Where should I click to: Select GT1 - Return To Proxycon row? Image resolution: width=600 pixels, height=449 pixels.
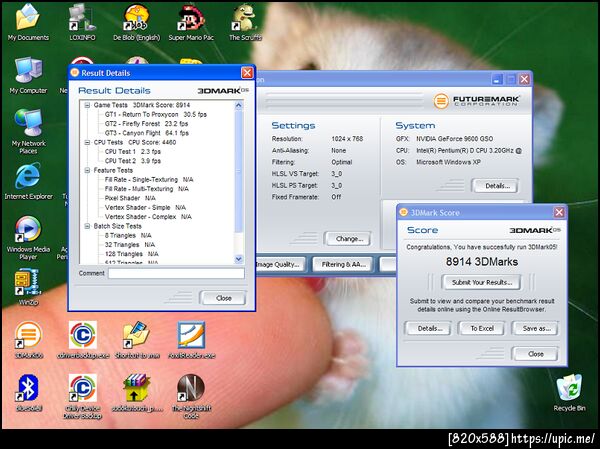(x=155, y=114)
